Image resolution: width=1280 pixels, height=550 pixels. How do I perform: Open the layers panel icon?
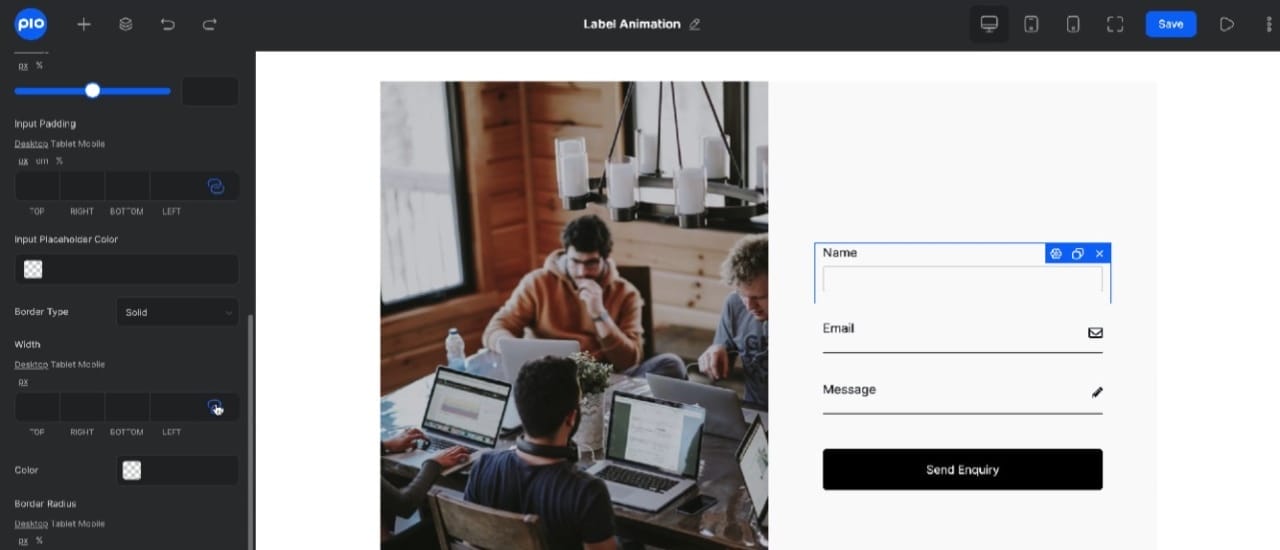pos(126,24)
